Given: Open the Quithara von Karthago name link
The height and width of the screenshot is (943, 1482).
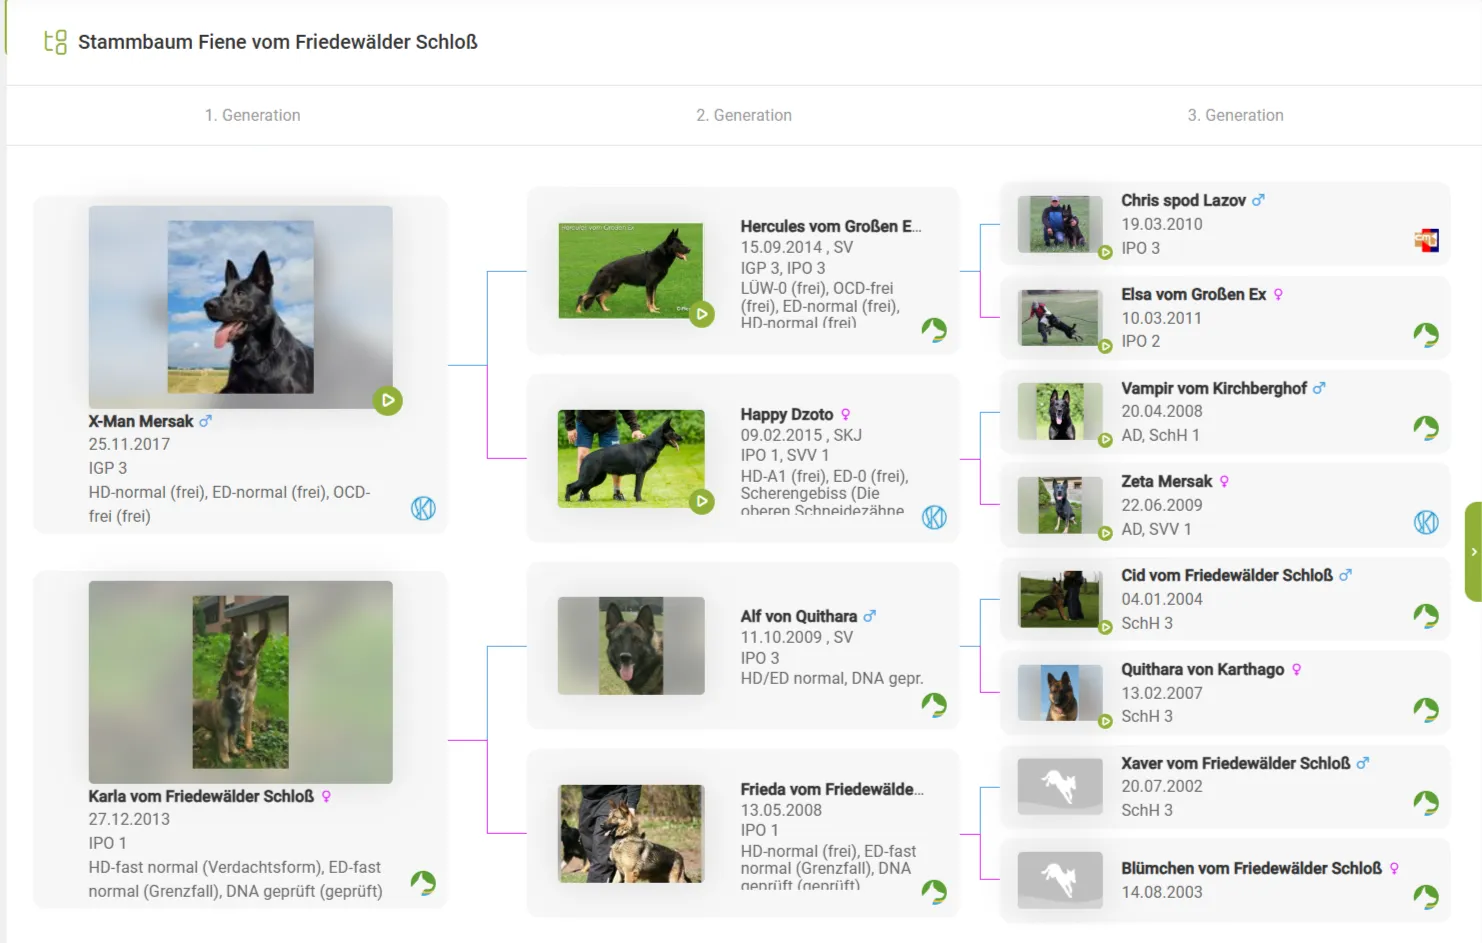Looking at the screenshot, I should click(1202, 669).
